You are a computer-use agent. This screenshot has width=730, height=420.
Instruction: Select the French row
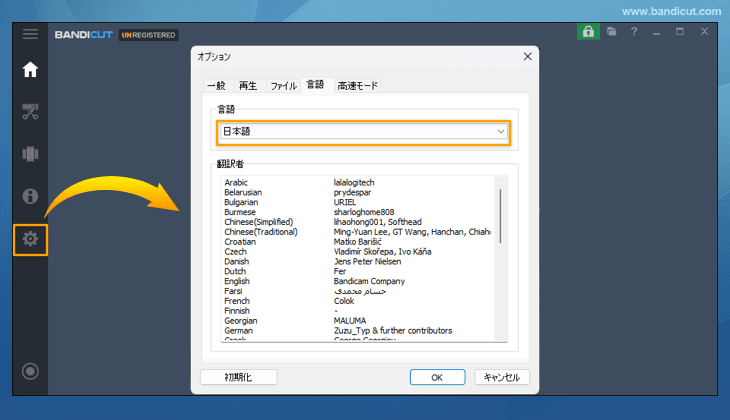pos(357,301)
